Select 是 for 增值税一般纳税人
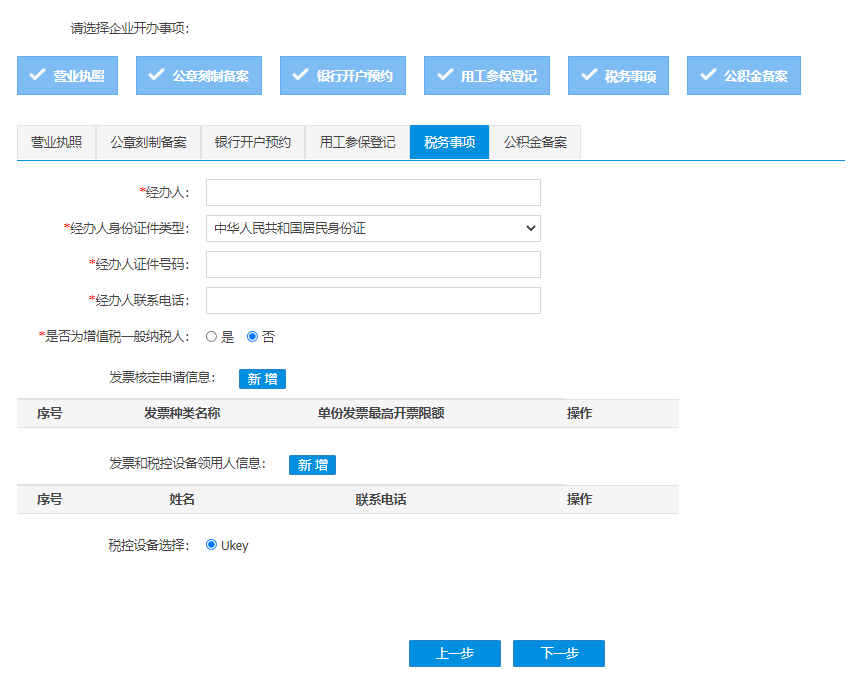Viewport: 858px width, 696px height. click(x=210, y=336)
